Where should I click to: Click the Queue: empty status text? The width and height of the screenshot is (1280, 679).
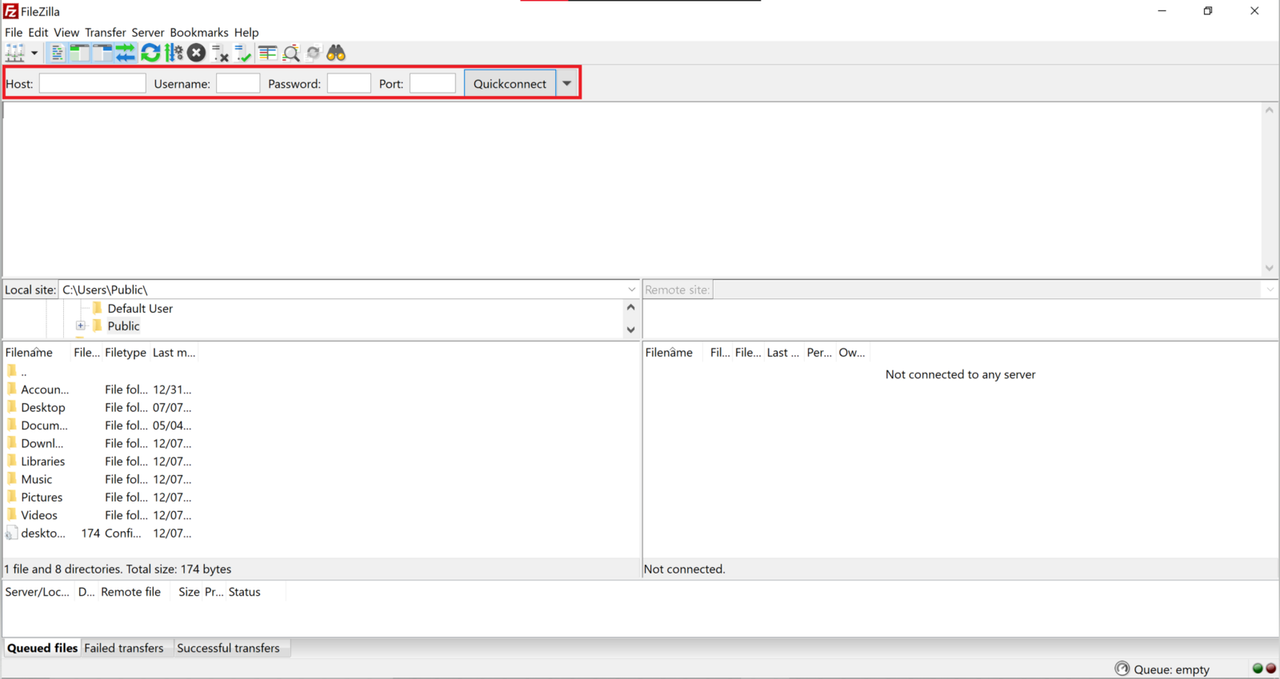pyautogui.click(x=1172, y=670)
